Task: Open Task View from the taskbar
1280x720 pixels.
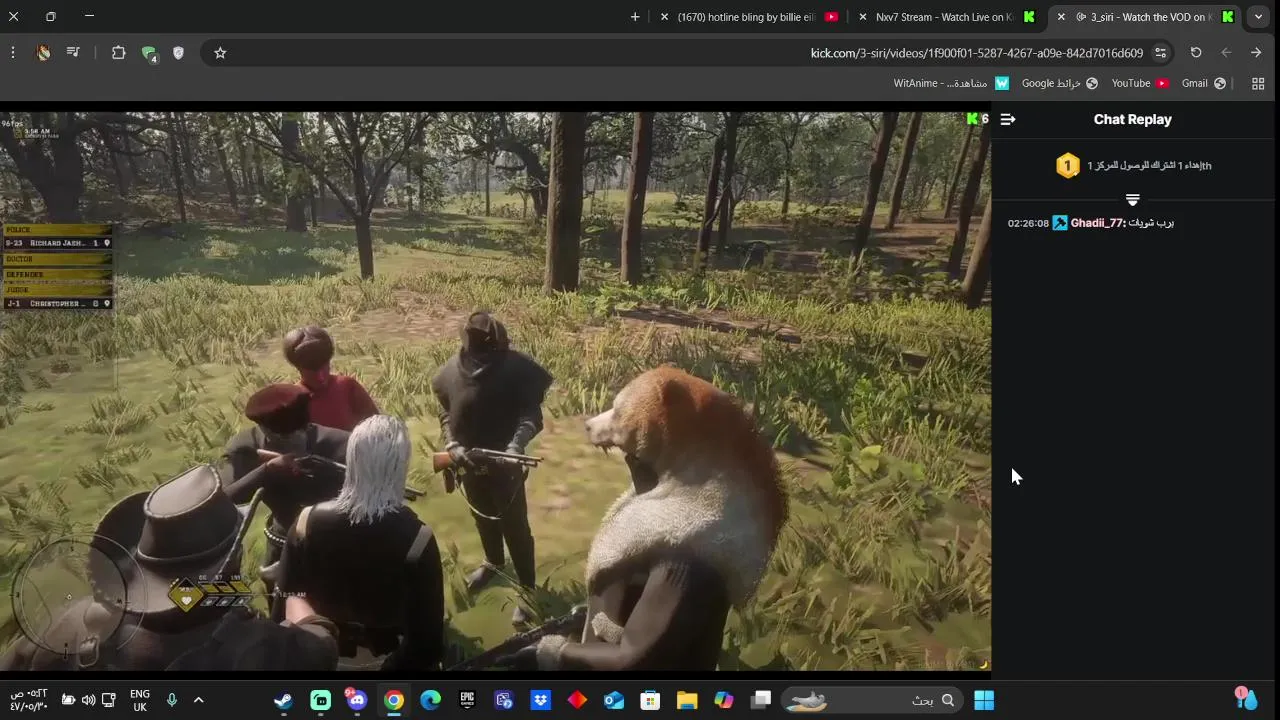Action: 761,700
